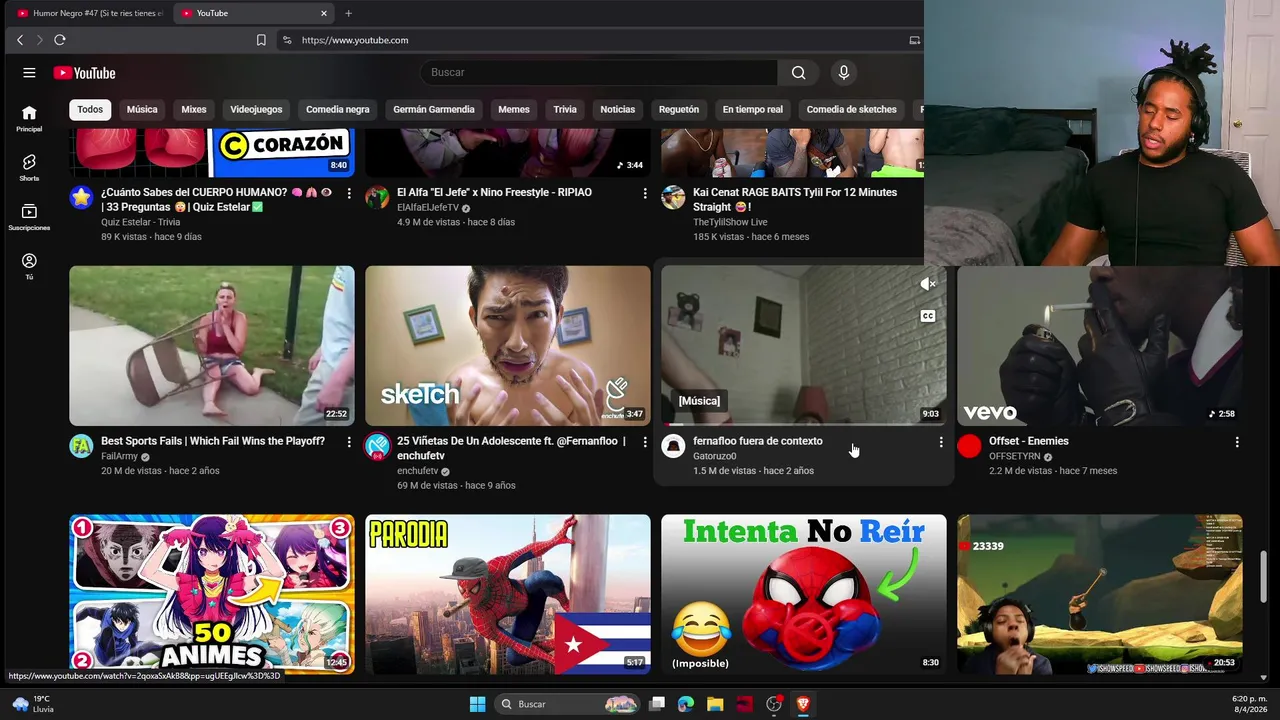Select the Noticias filter chip
The image size is (1280, 720).
[618, 109]
